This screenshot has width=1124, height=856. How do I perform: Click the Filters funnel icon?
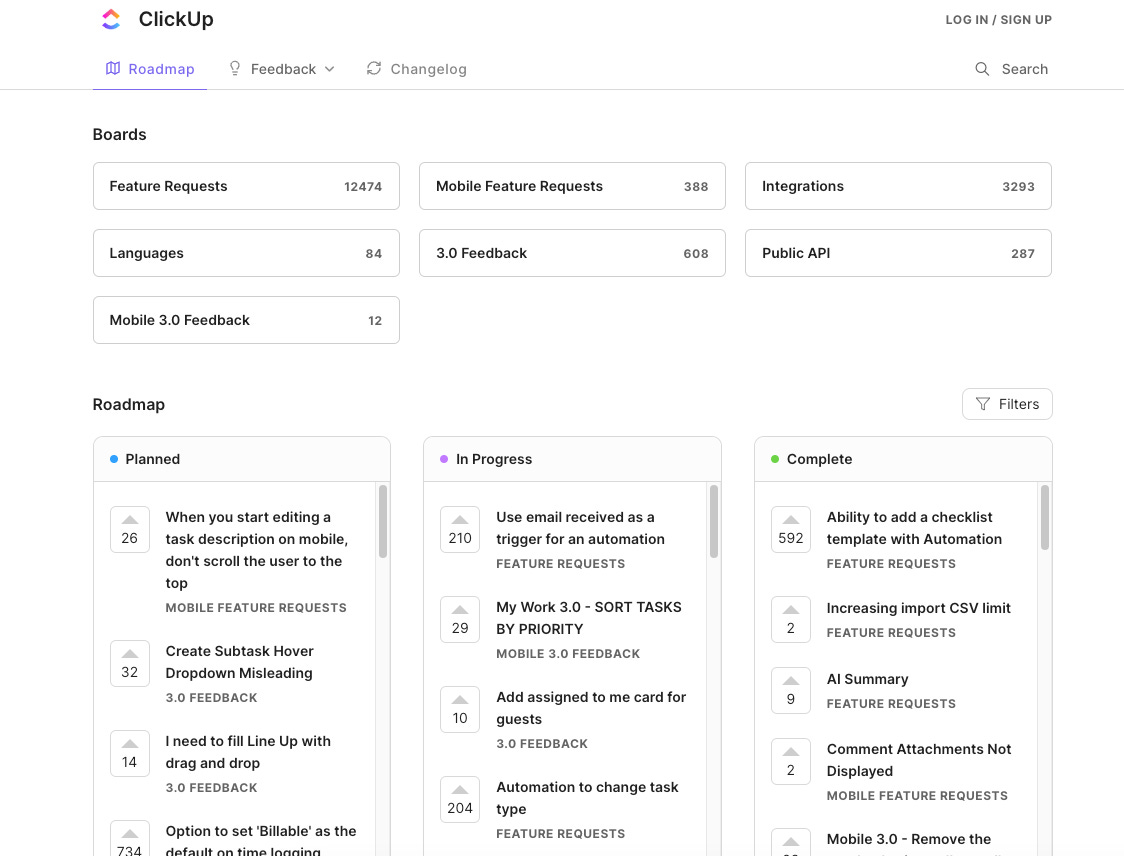[x=983, y=404]
